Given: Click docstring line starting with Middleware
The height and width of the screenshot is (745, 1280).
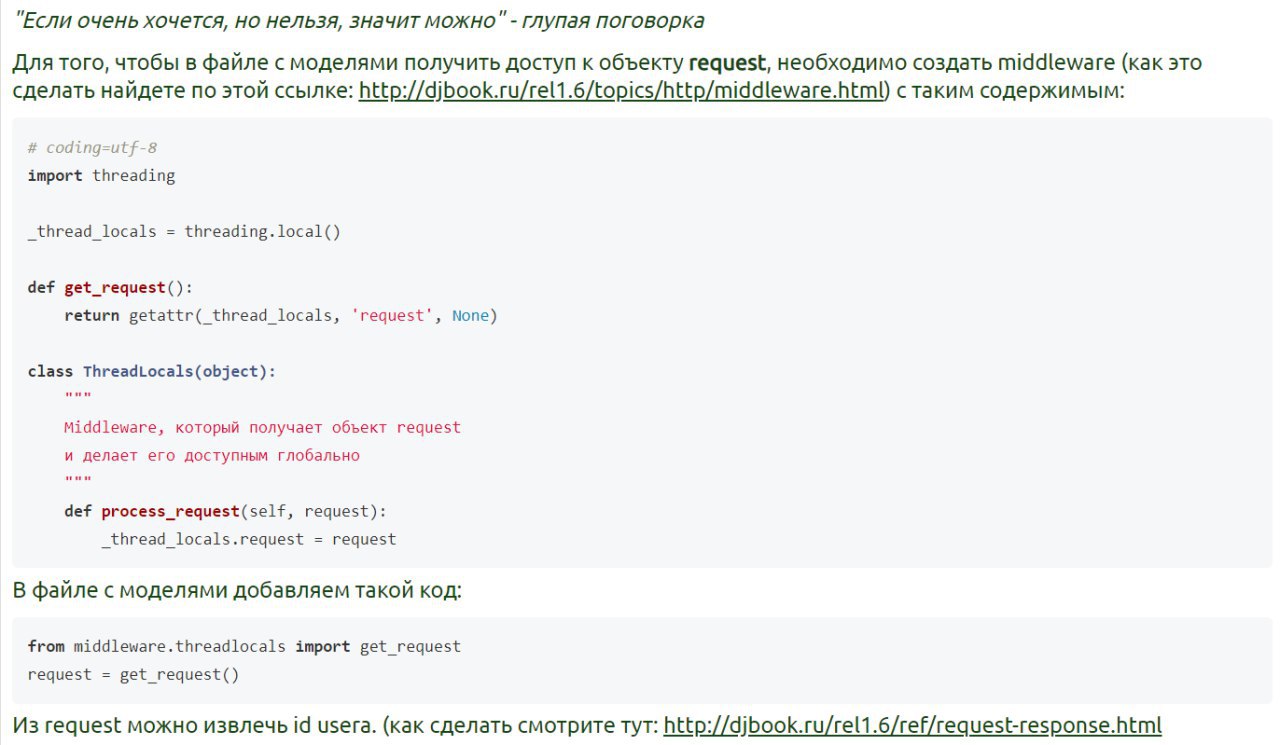Looking at the screenshot, I should [x=262, y=428].
